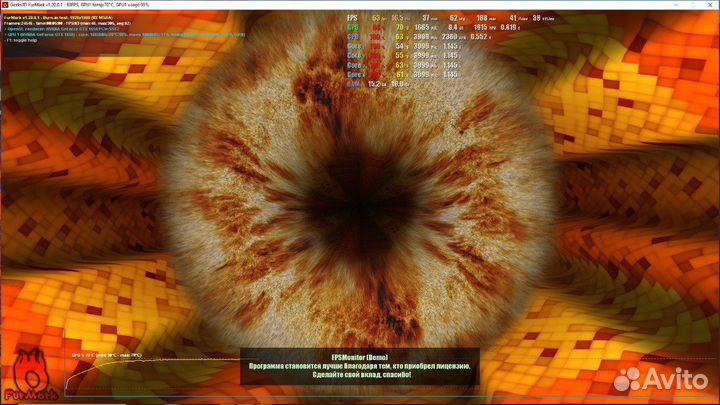Click the min FPS value 37
The height and width of the screenshot is (405, 720).
(x=426, y=18)
